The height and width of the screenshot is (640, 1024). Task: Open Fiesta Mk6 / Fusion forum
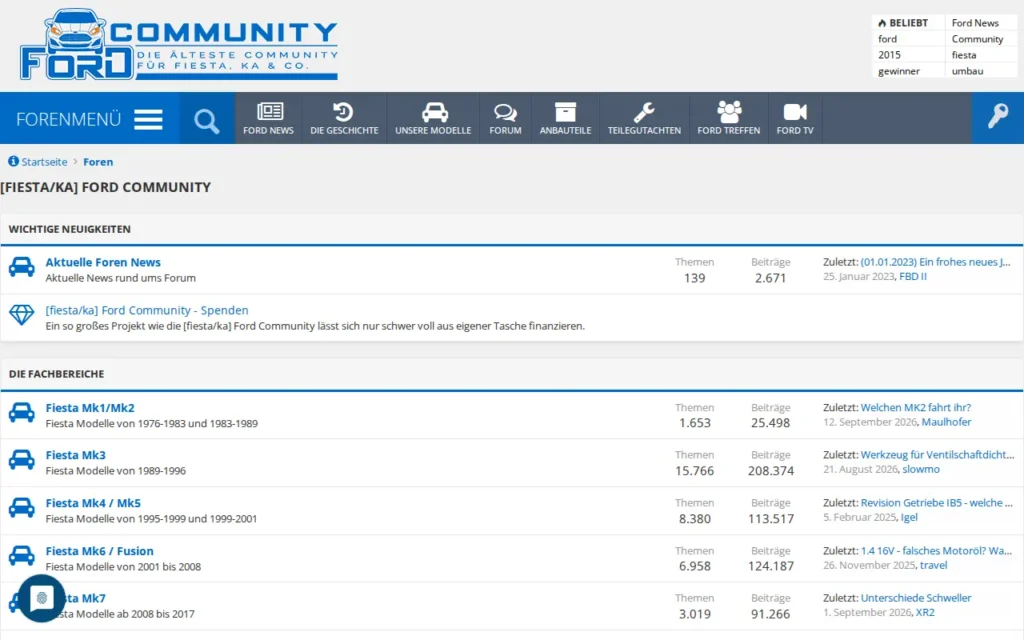99,551
